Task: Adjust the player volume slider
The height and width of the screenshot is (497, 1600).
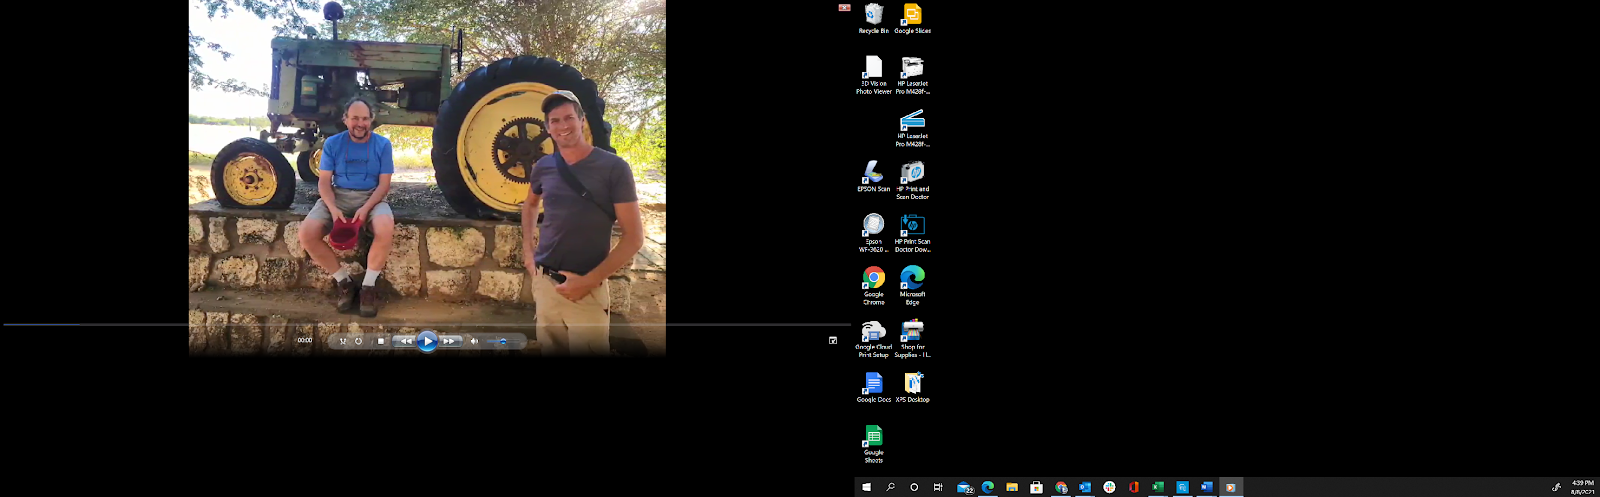Action: coord(502,341)
